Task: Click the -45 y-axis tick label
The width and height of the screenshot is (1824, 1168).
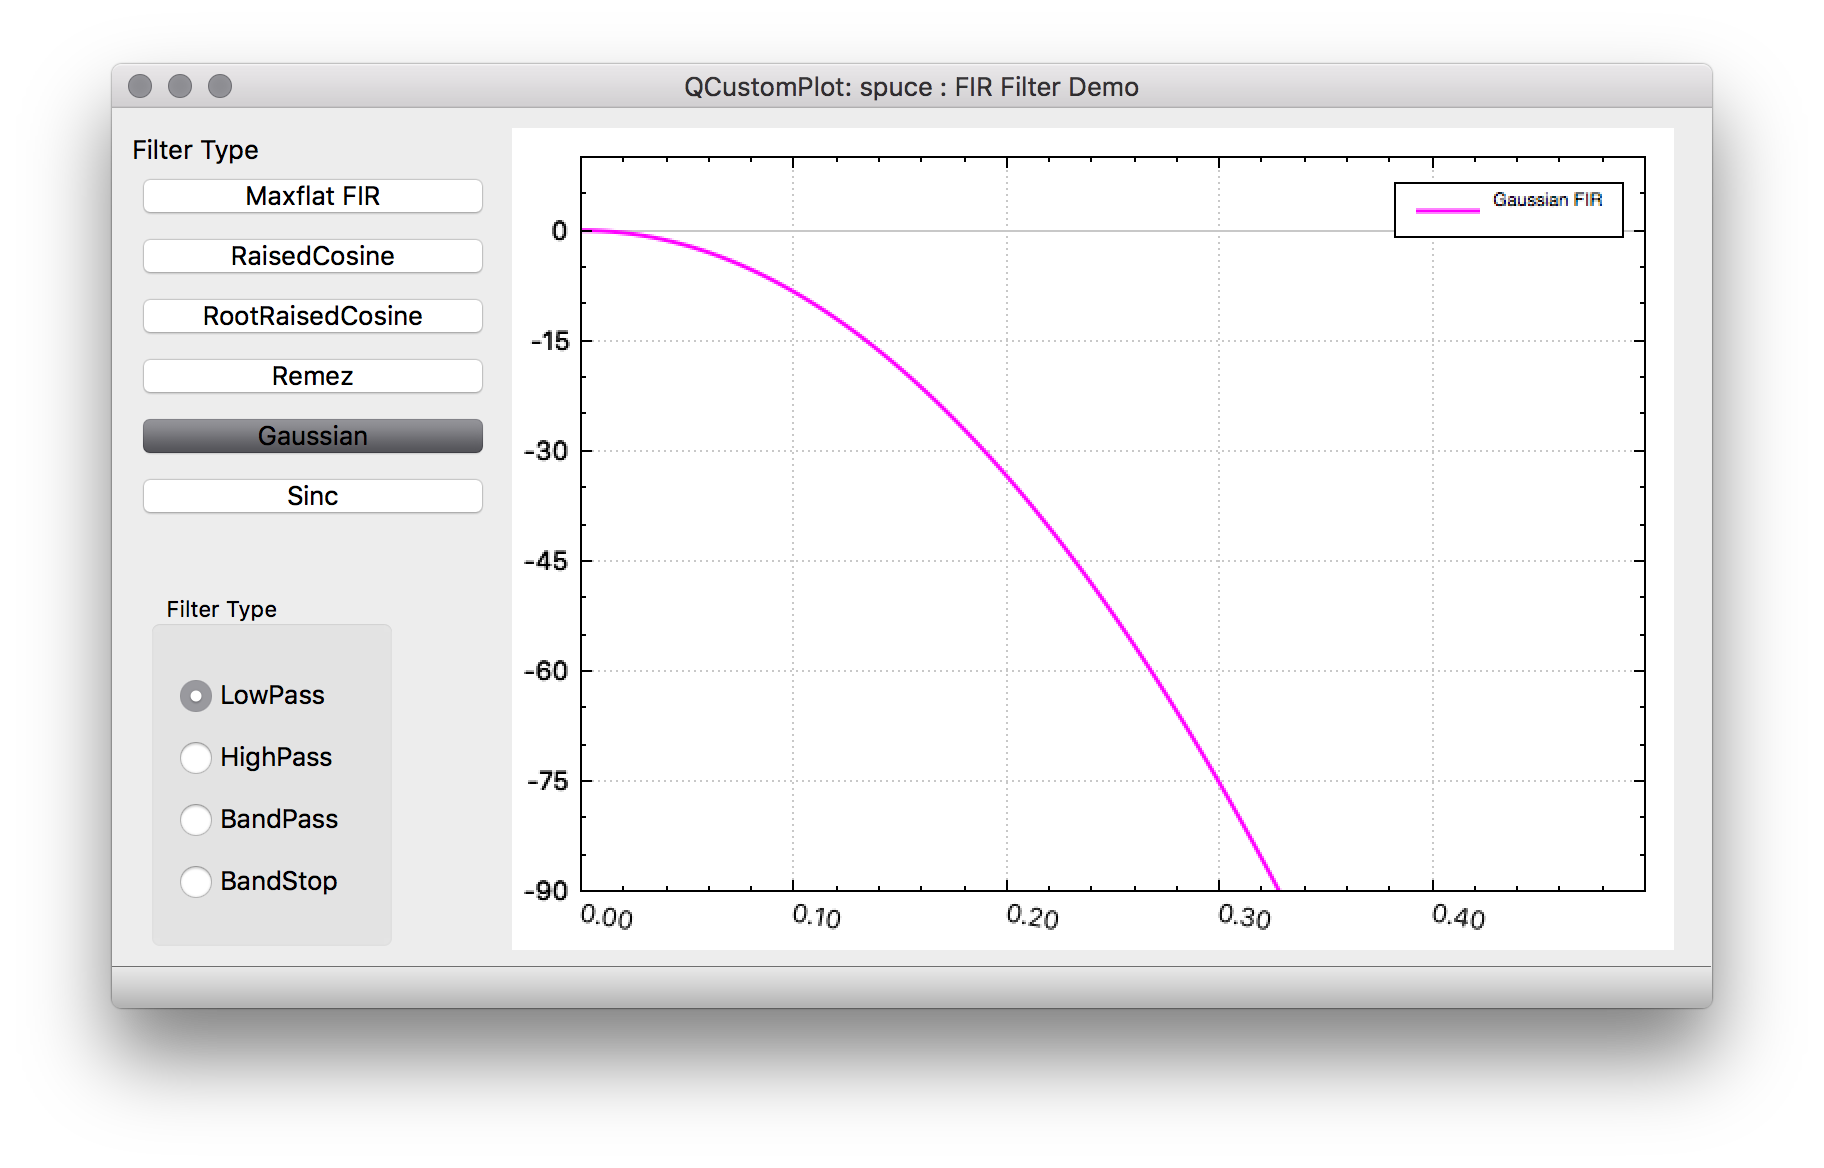Action: click(546, 562)
